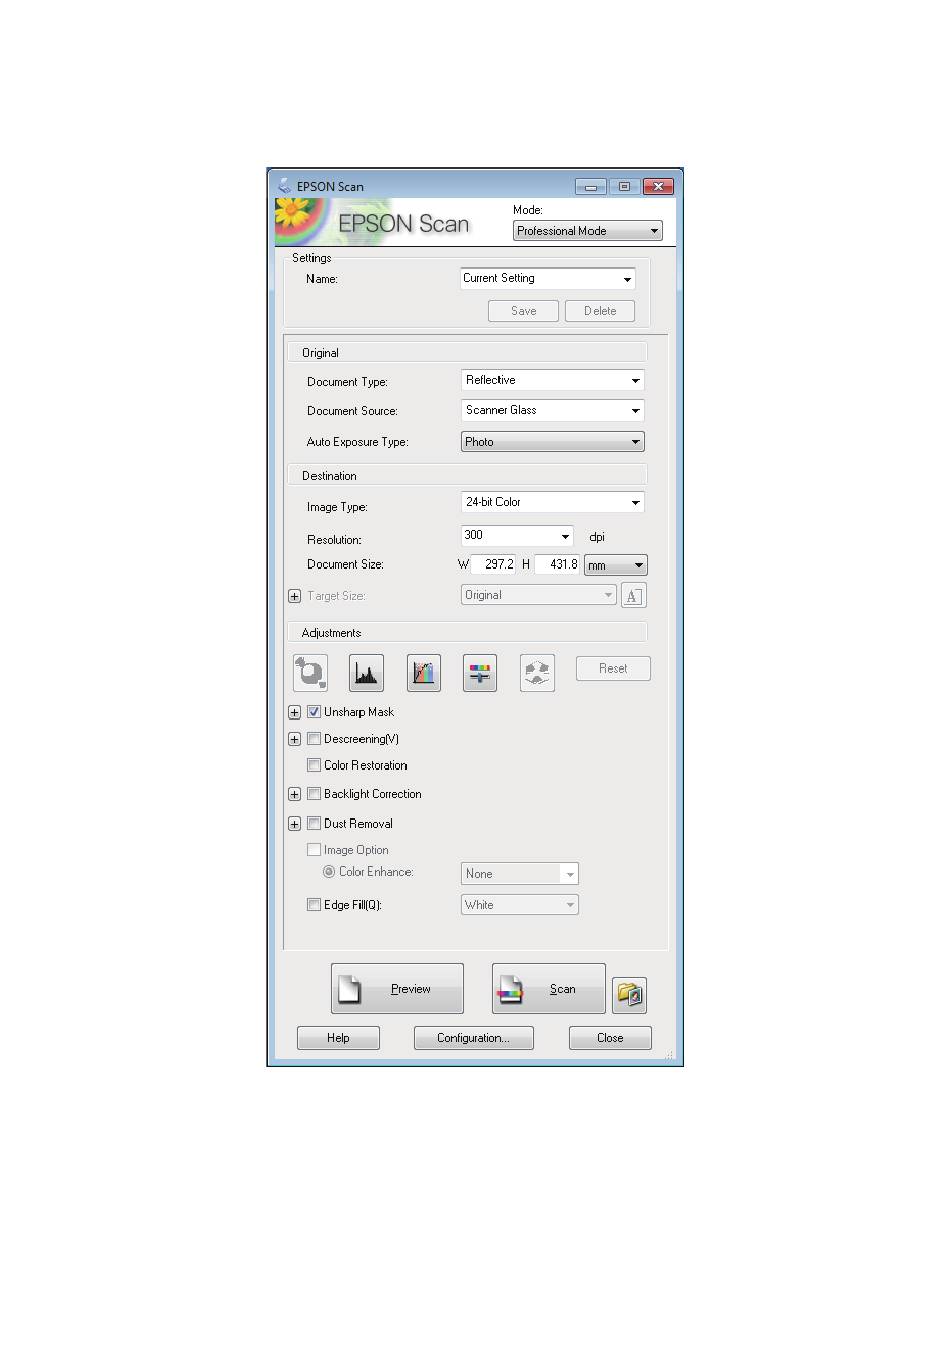Minimize the EPSON Scan window
This screenshot has width=950, height=1370.
590,187
